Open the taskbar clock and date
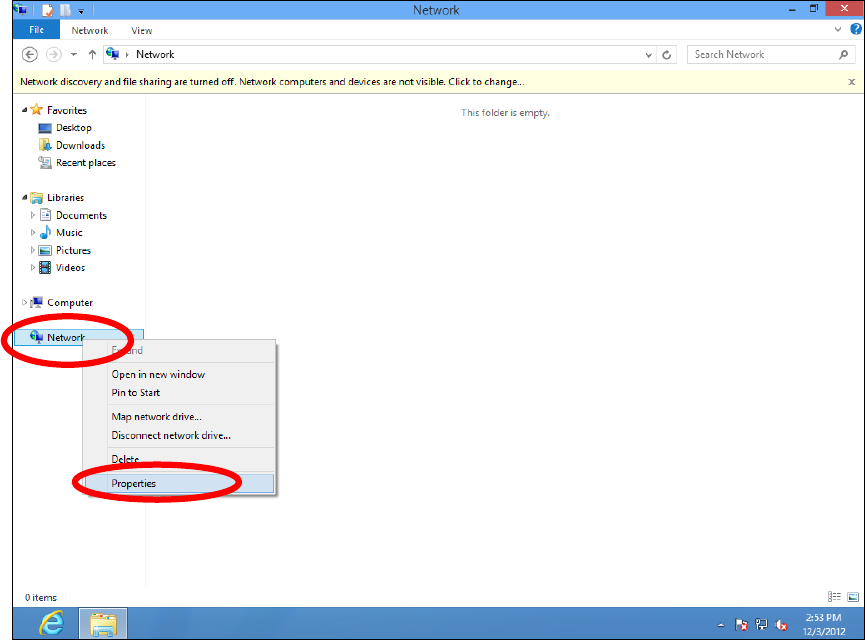This screenshot has height=640, width=865. coord(824,624)
